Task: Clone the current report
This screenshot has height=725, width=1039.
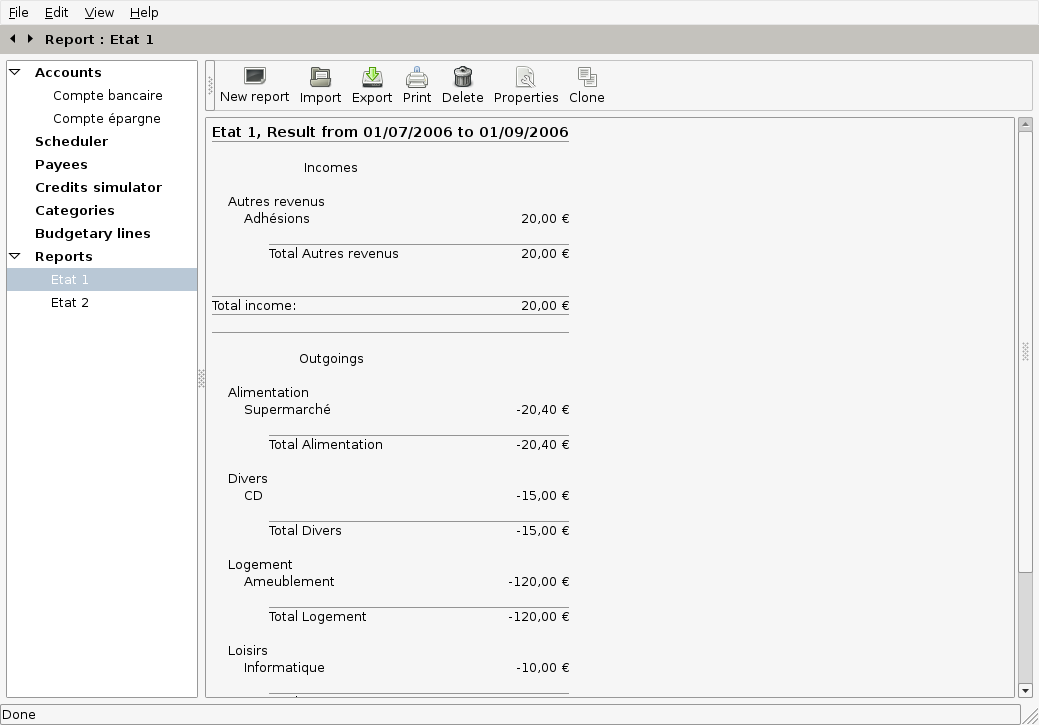Action: (587, 78)
